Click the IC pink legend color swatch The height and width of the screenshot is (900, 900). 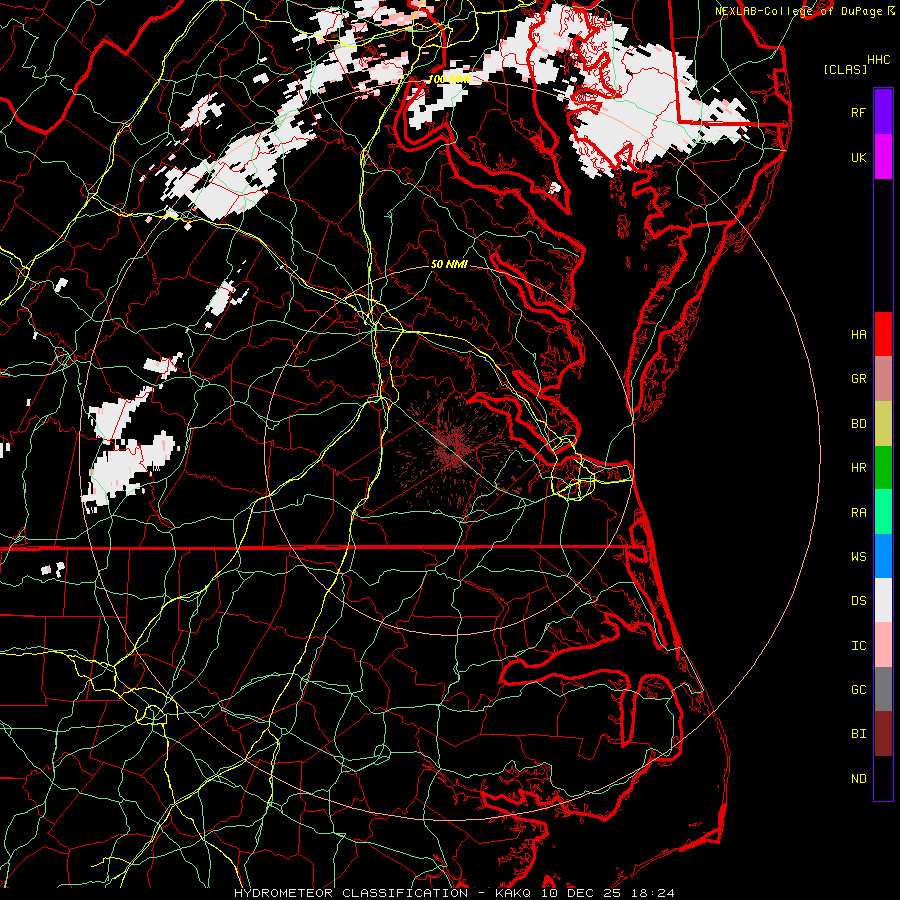(883, 645)
